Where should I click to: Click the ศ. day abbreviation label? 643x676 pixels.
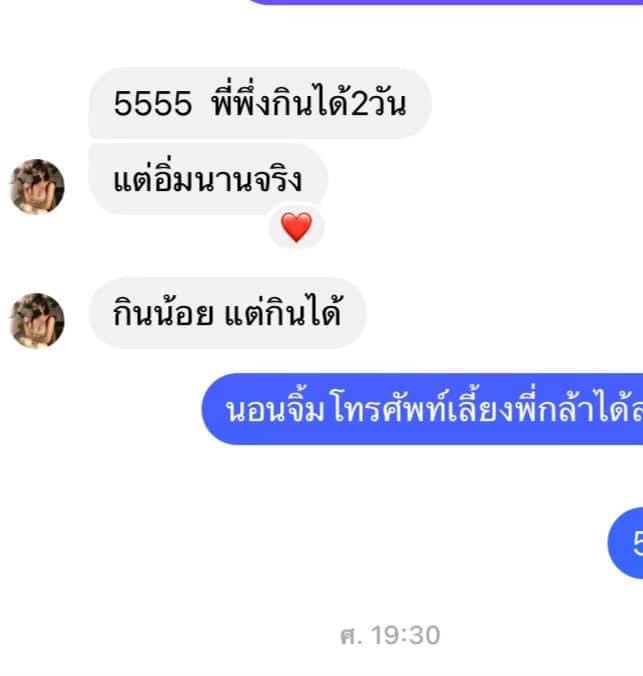pos(351,636)
